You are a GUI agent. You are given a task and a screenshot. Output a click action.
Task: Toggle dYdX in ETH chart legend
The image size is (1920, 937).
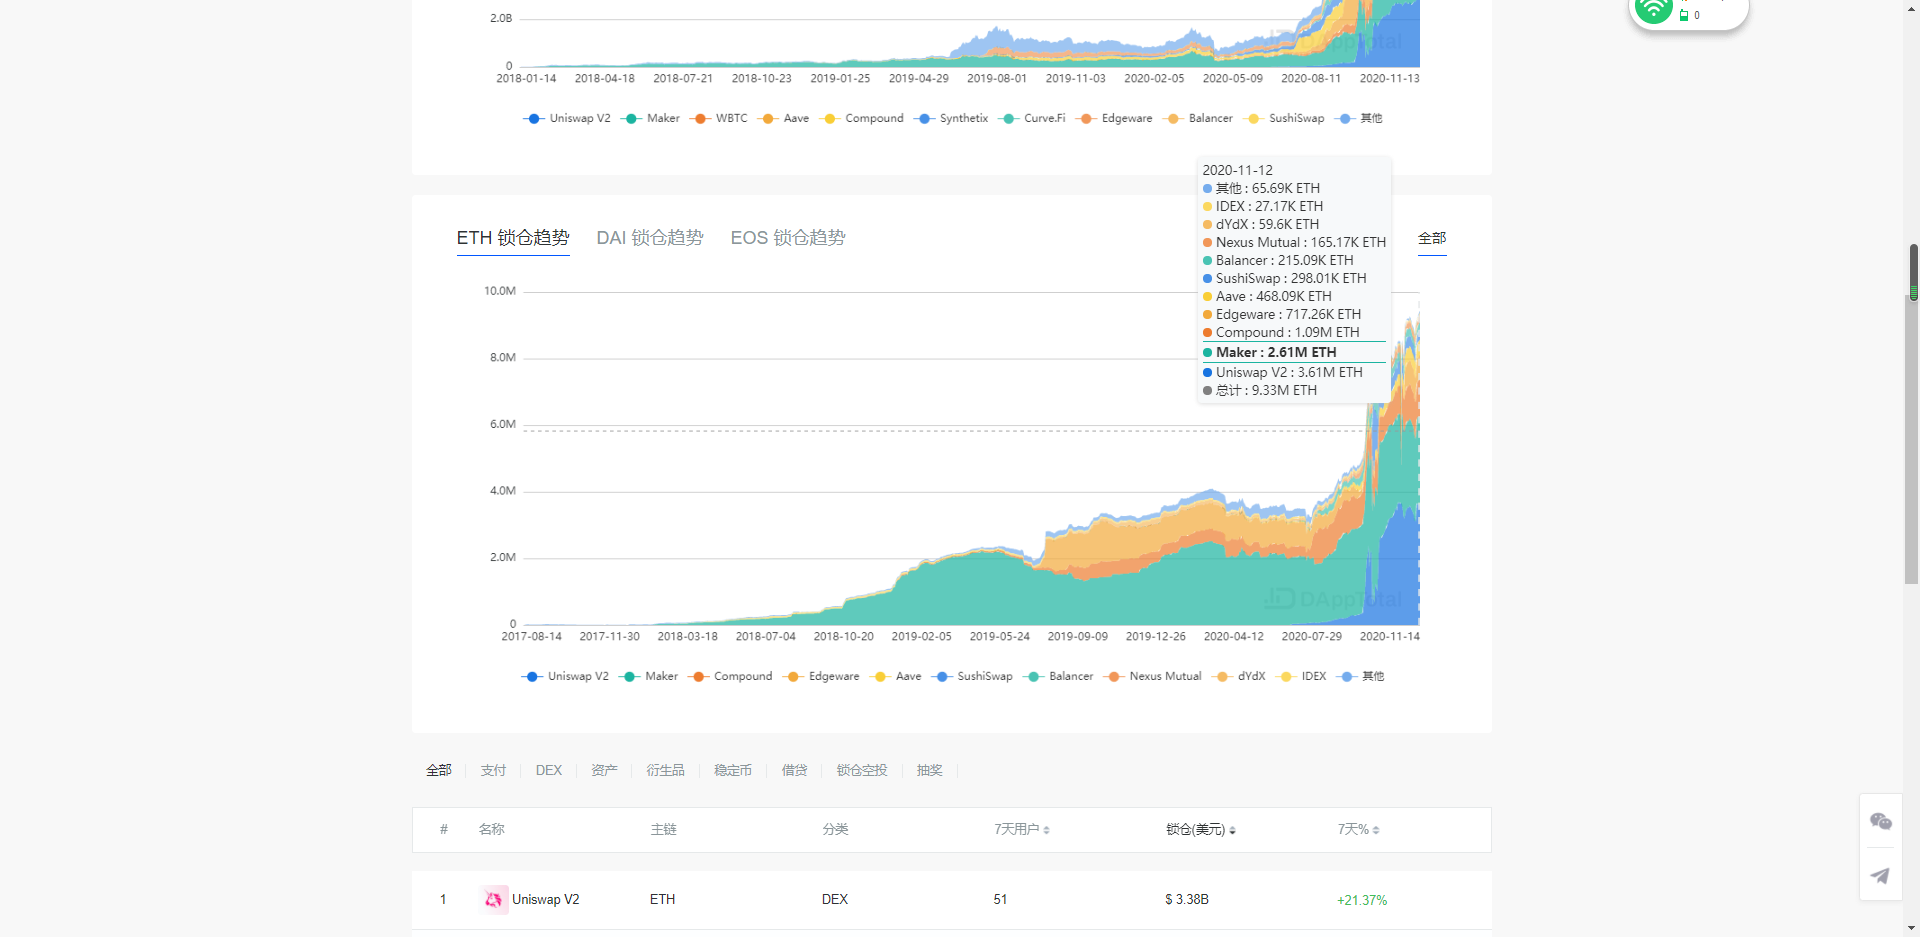pyautogui.click(x=1238, y=676)
